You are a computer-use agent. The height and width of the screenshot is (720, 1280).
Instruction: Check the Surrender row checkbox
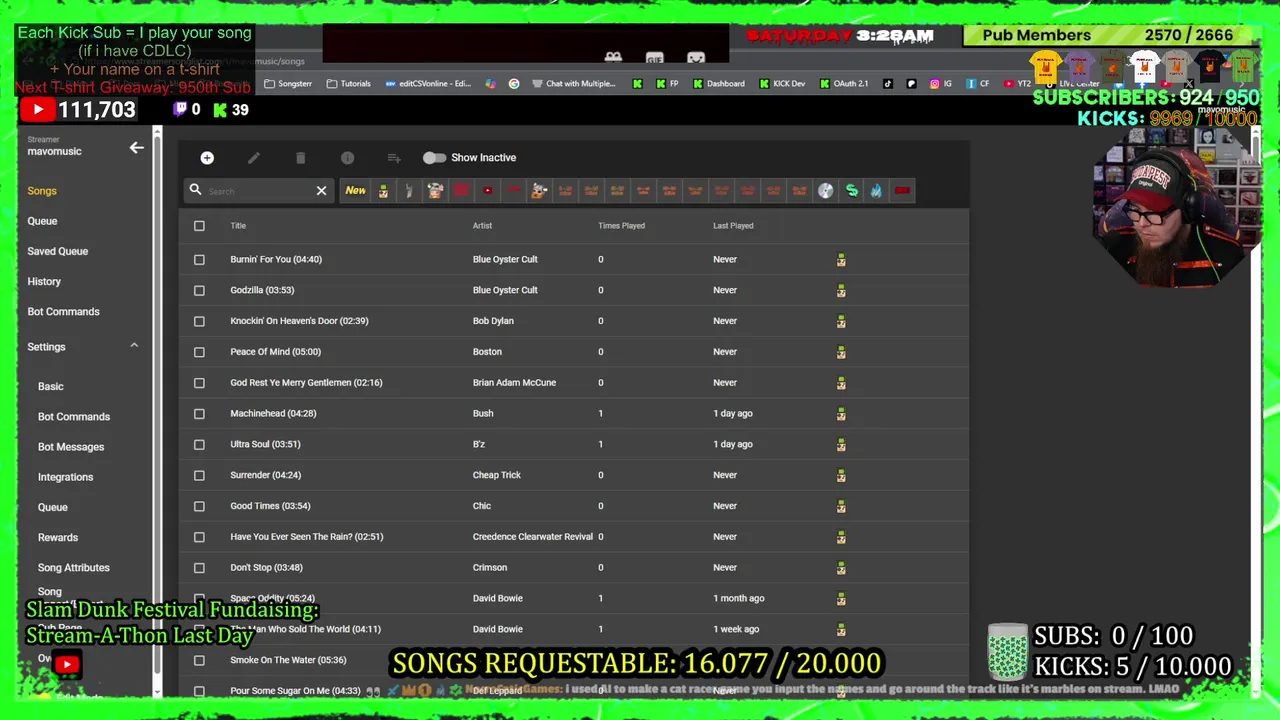pos(199,476)
